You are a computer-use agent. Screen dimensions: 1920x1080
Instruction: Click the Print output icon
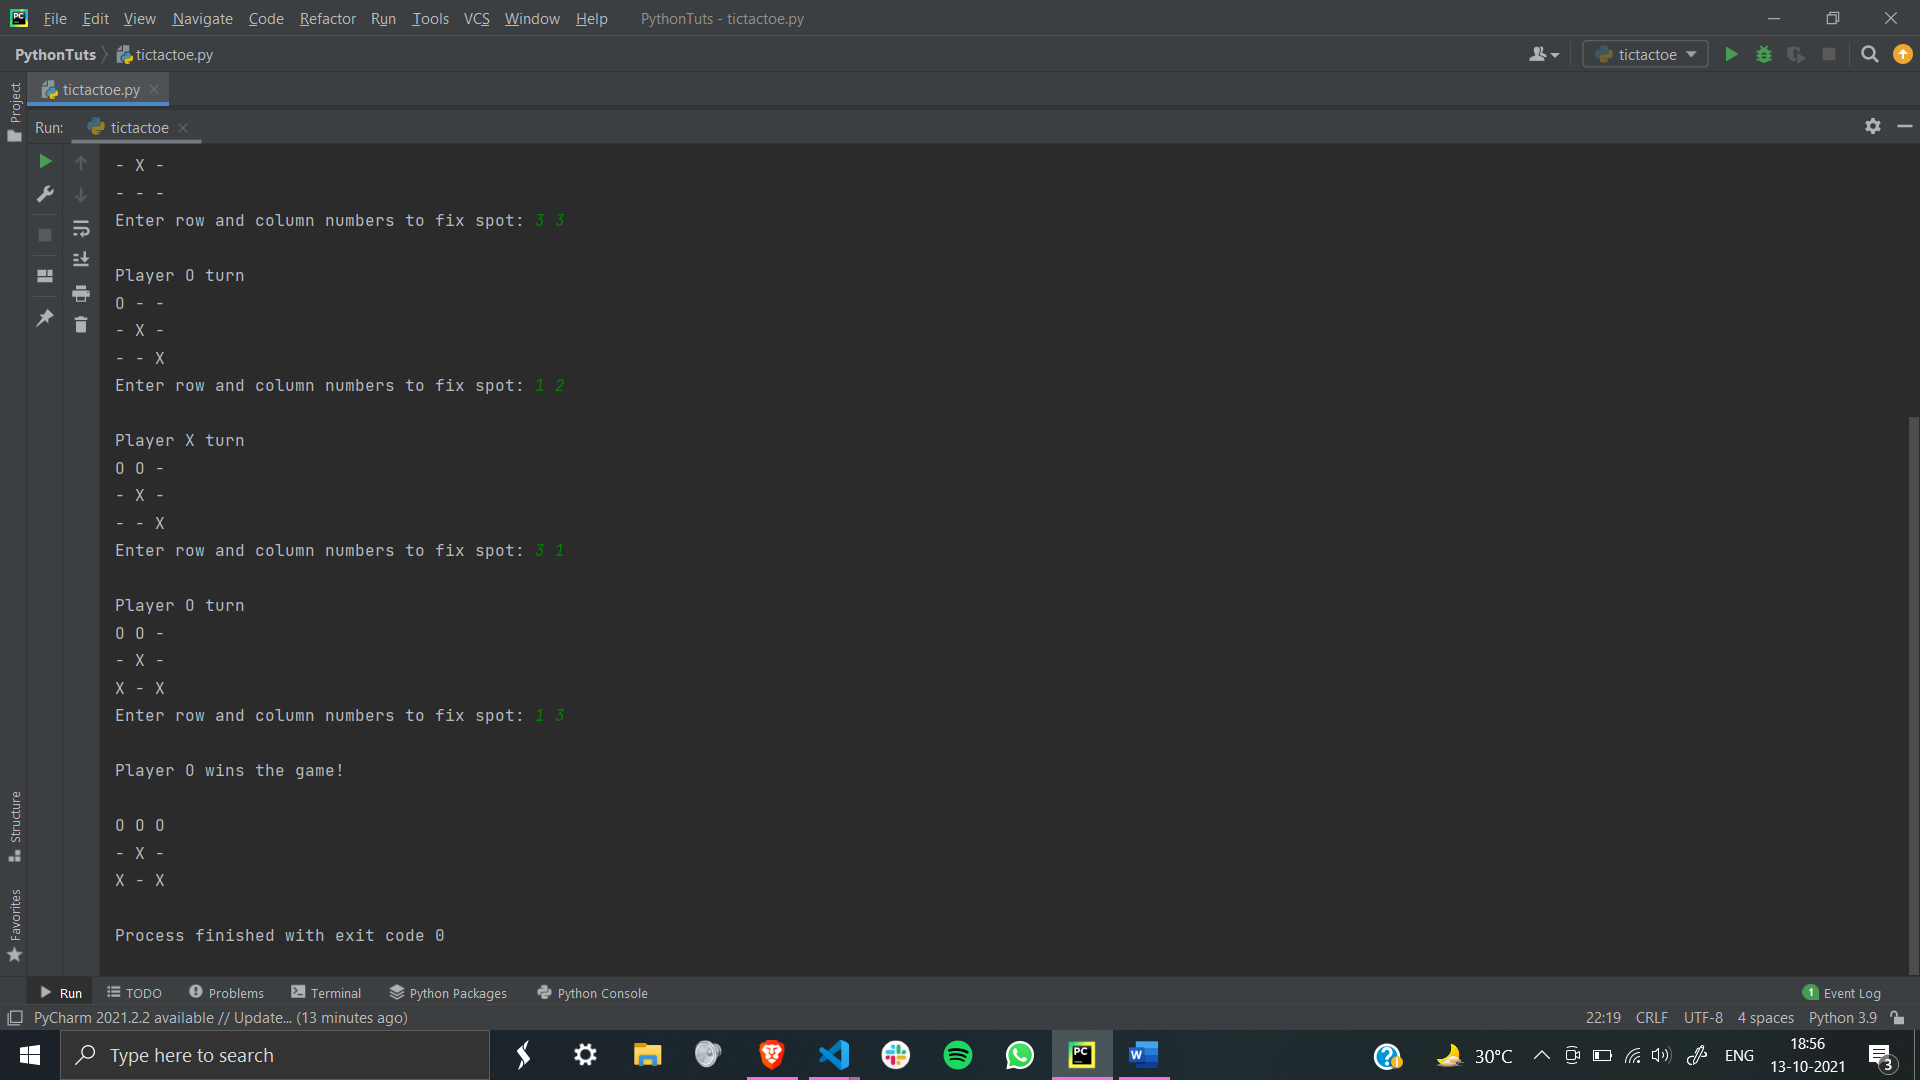(81, 293)
